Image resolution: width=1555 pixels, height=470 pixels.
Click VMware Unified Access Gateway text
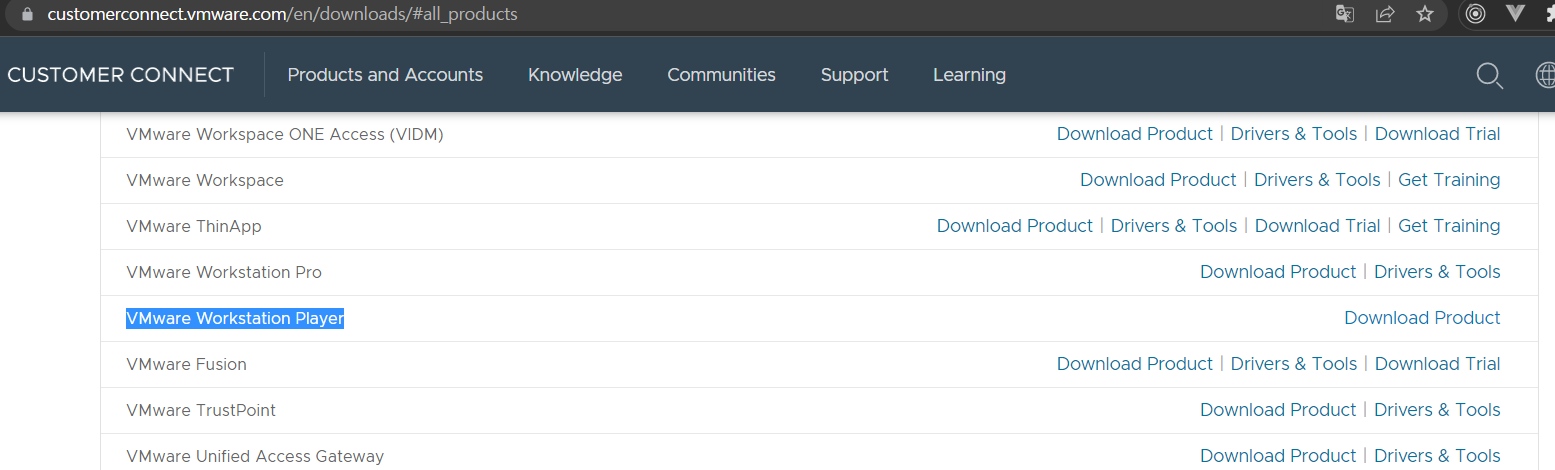point(255,456)
